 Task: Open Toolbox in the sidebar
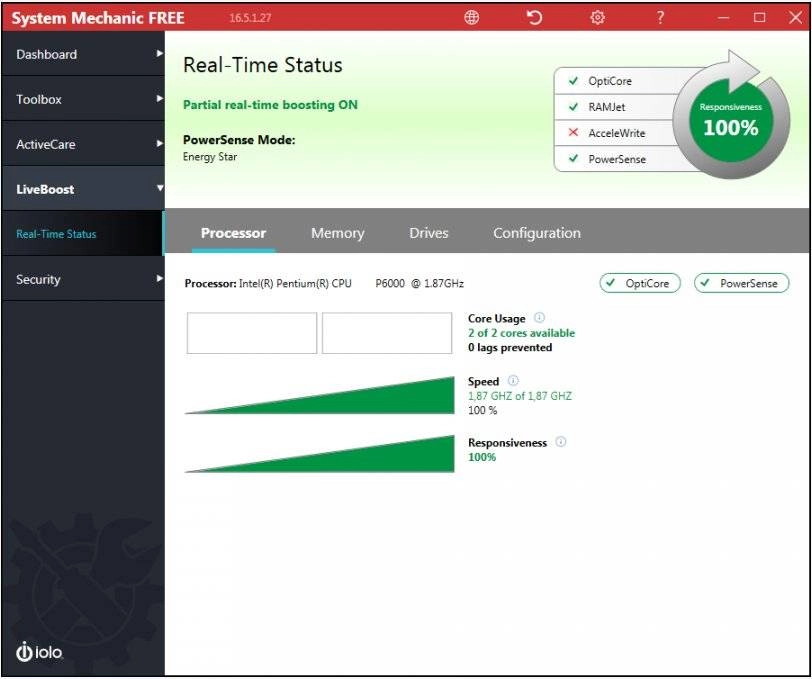(83, 99)
